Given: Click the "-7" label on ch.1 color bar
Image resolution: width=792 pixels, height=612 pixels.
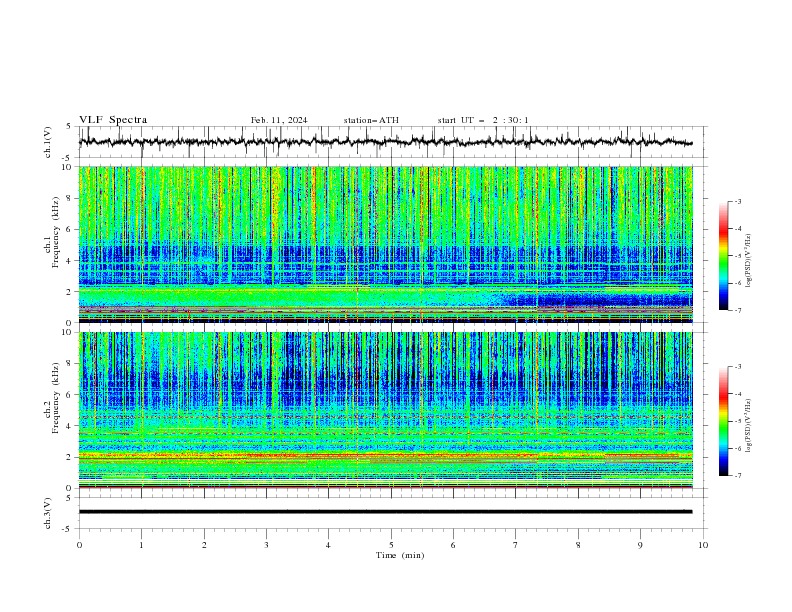Looking at the screenshot, I should pyautogui.click(x=738, y=310).
